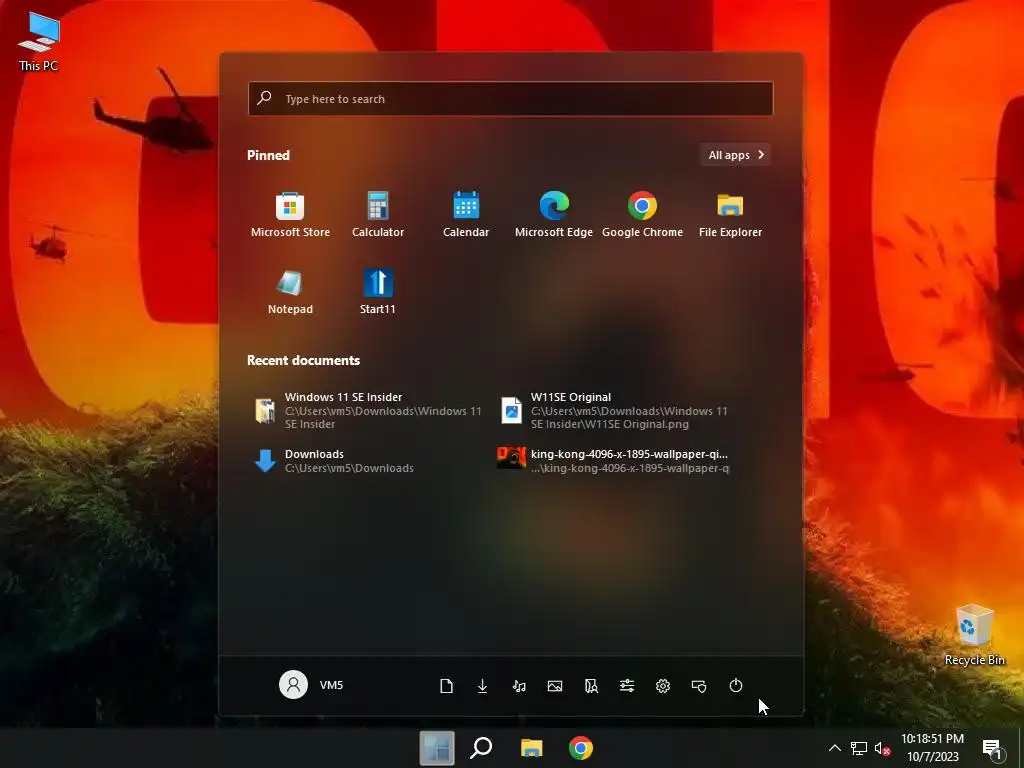Open the recent Downloads folder entry

click(334, 460)
